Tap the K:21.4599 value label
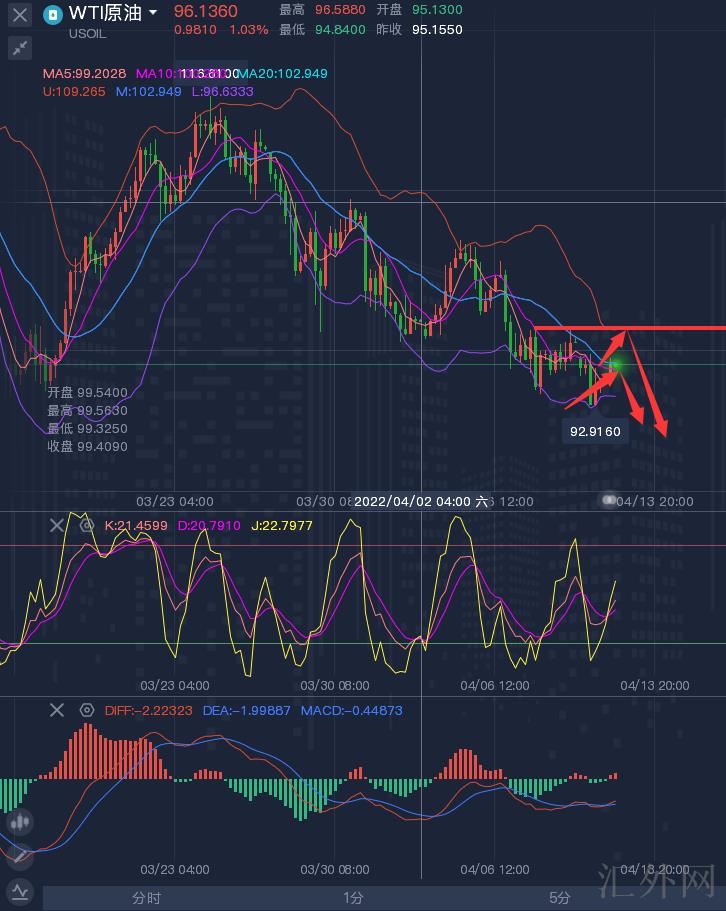726x911 pixels. 136,526
